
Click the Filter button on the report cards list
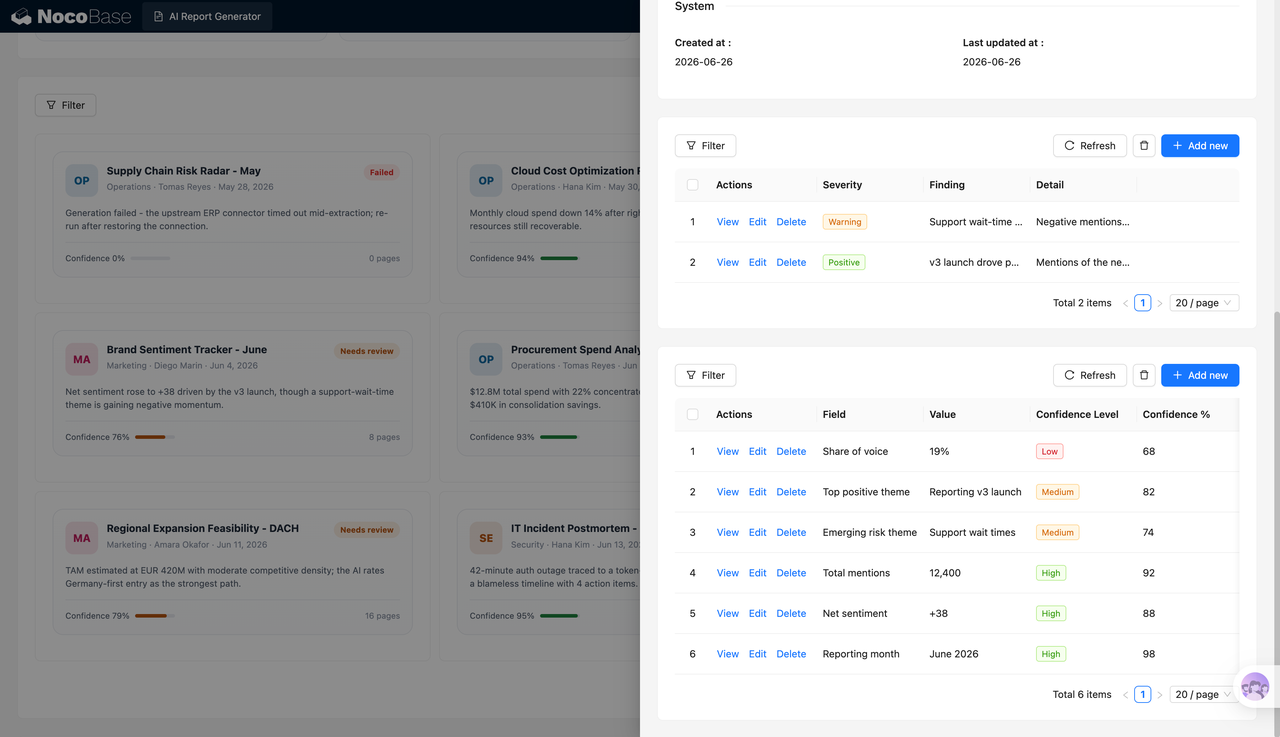pos(66,105)
